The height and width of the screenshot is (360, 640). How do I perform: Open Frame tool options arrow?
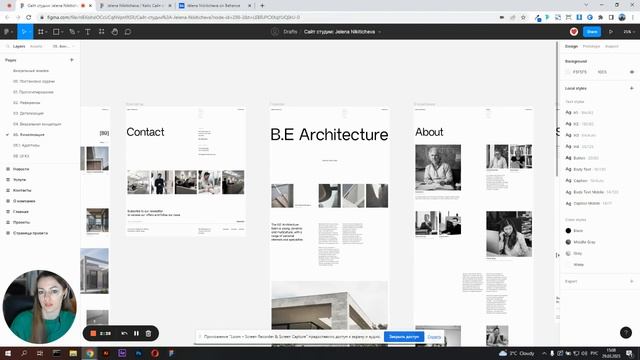pyautogui.click(x=46, y=32)
